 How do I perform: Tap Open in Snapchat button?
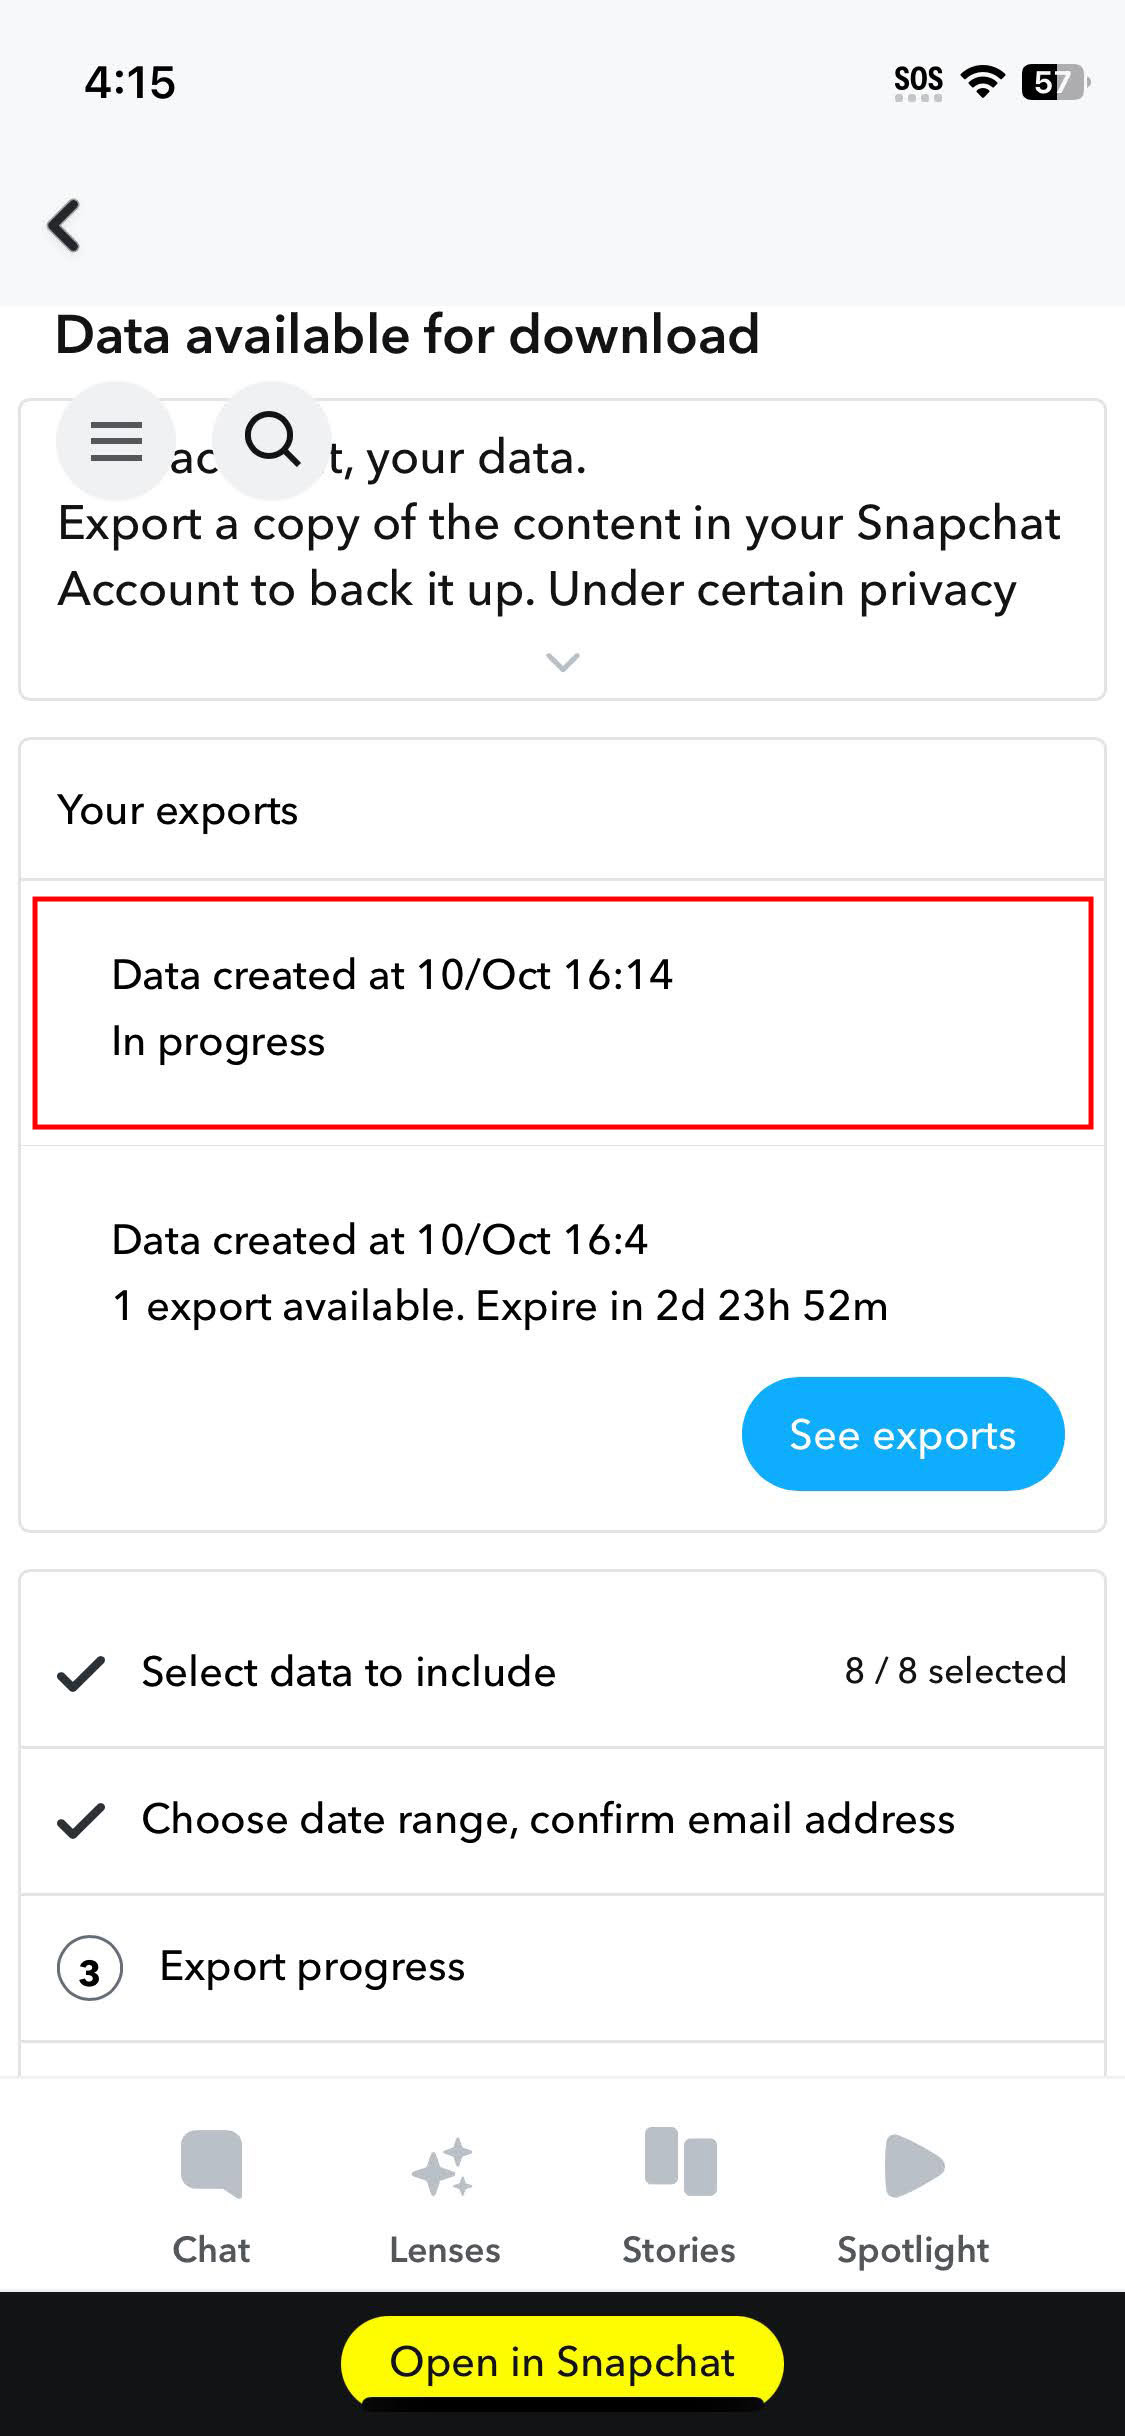(562, 2362)
